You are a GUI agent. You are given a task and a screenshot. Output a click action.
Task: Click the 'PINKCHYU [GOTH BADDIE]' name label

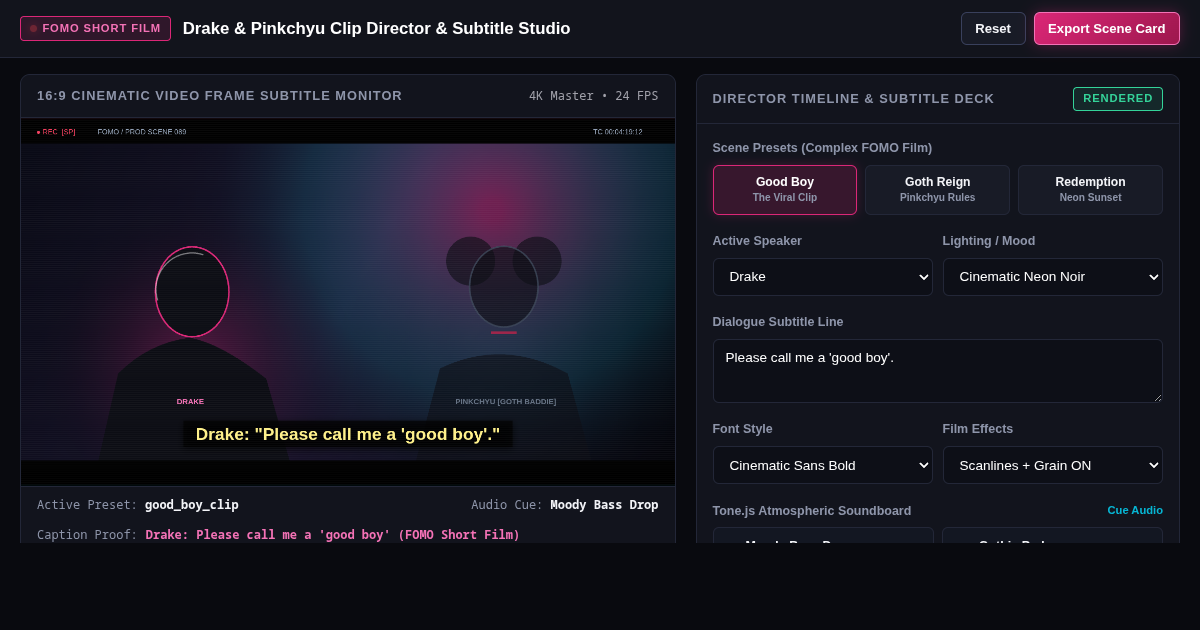coord(506,401)
